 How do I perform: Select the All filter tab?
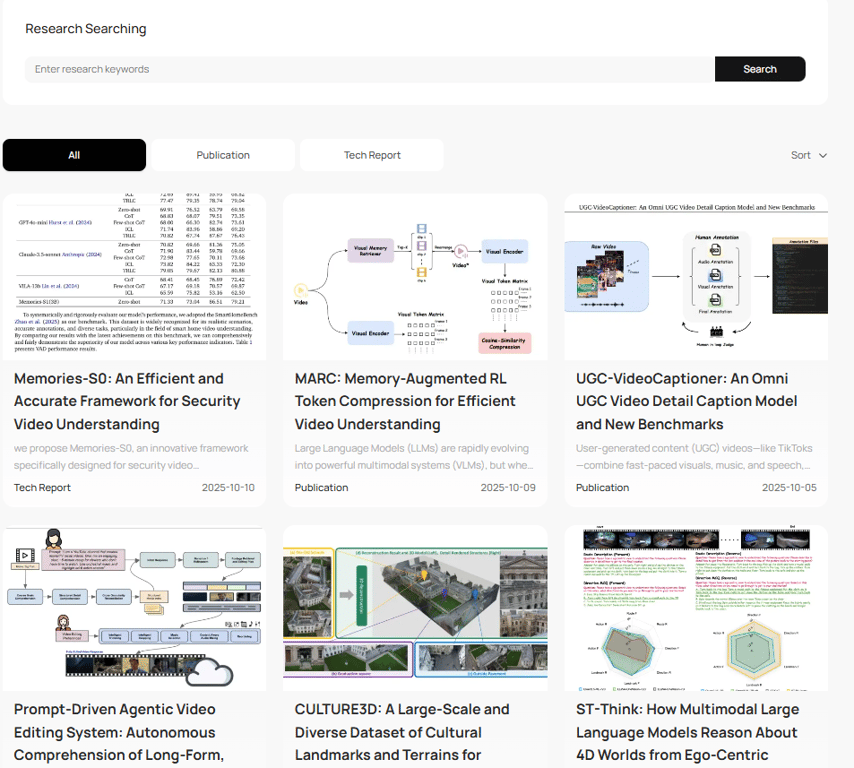pyautogui.click(x=74, y=155)
